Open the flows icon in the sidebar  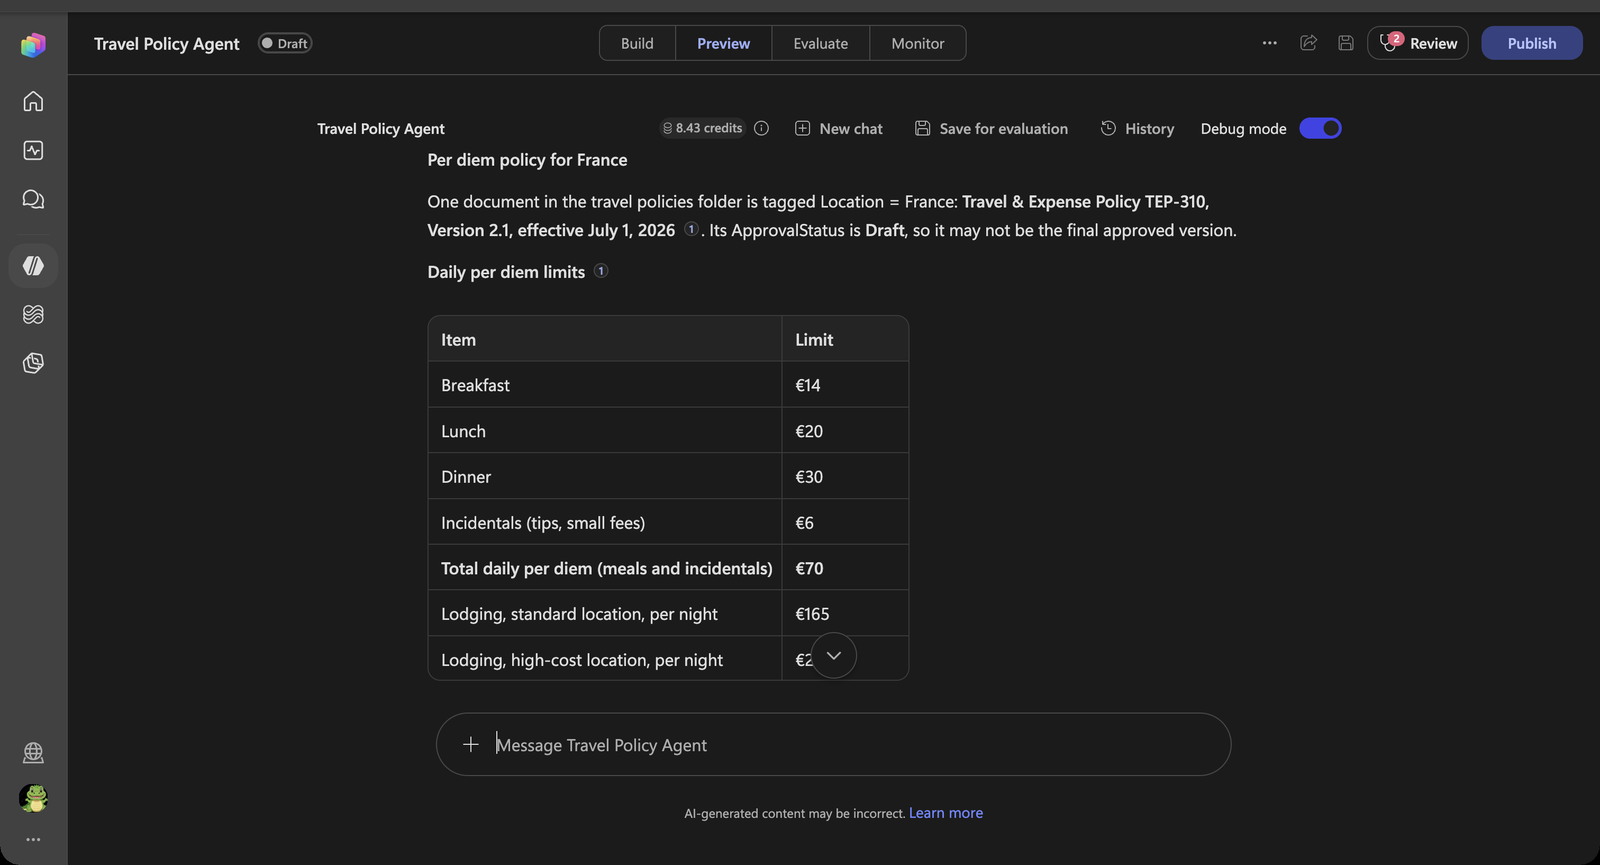(x=33, y=314)
